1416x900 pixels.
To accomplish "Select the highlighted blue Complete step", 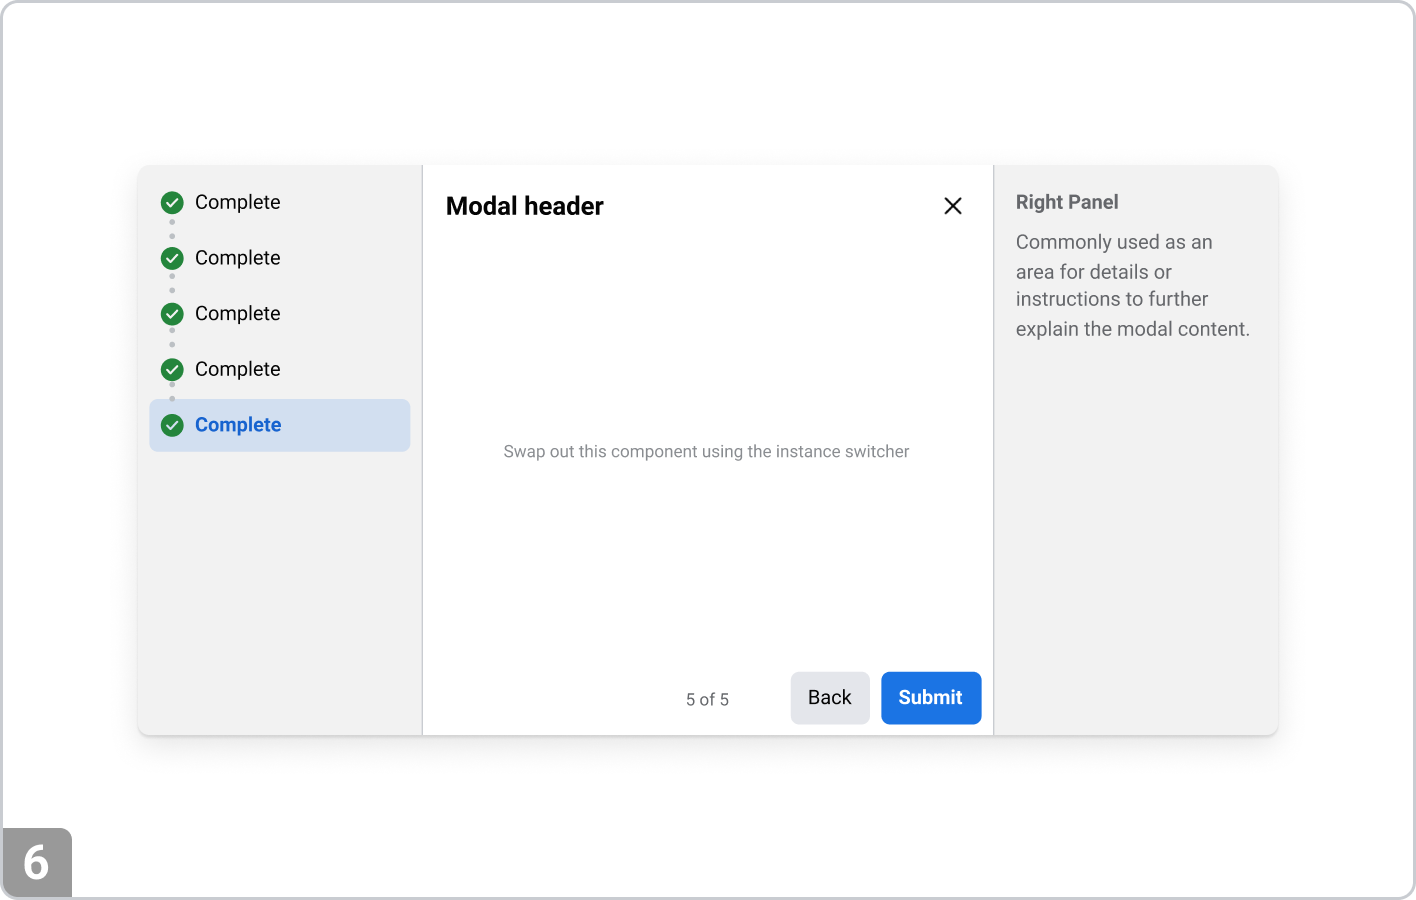I will point(238,425).
